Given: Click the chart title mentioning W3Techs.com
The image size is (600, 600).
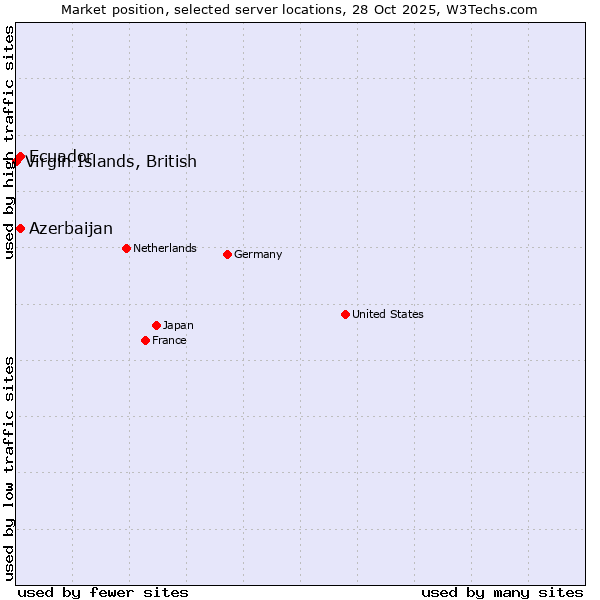Looking at the screenshot, I should (x=299, y=9).
